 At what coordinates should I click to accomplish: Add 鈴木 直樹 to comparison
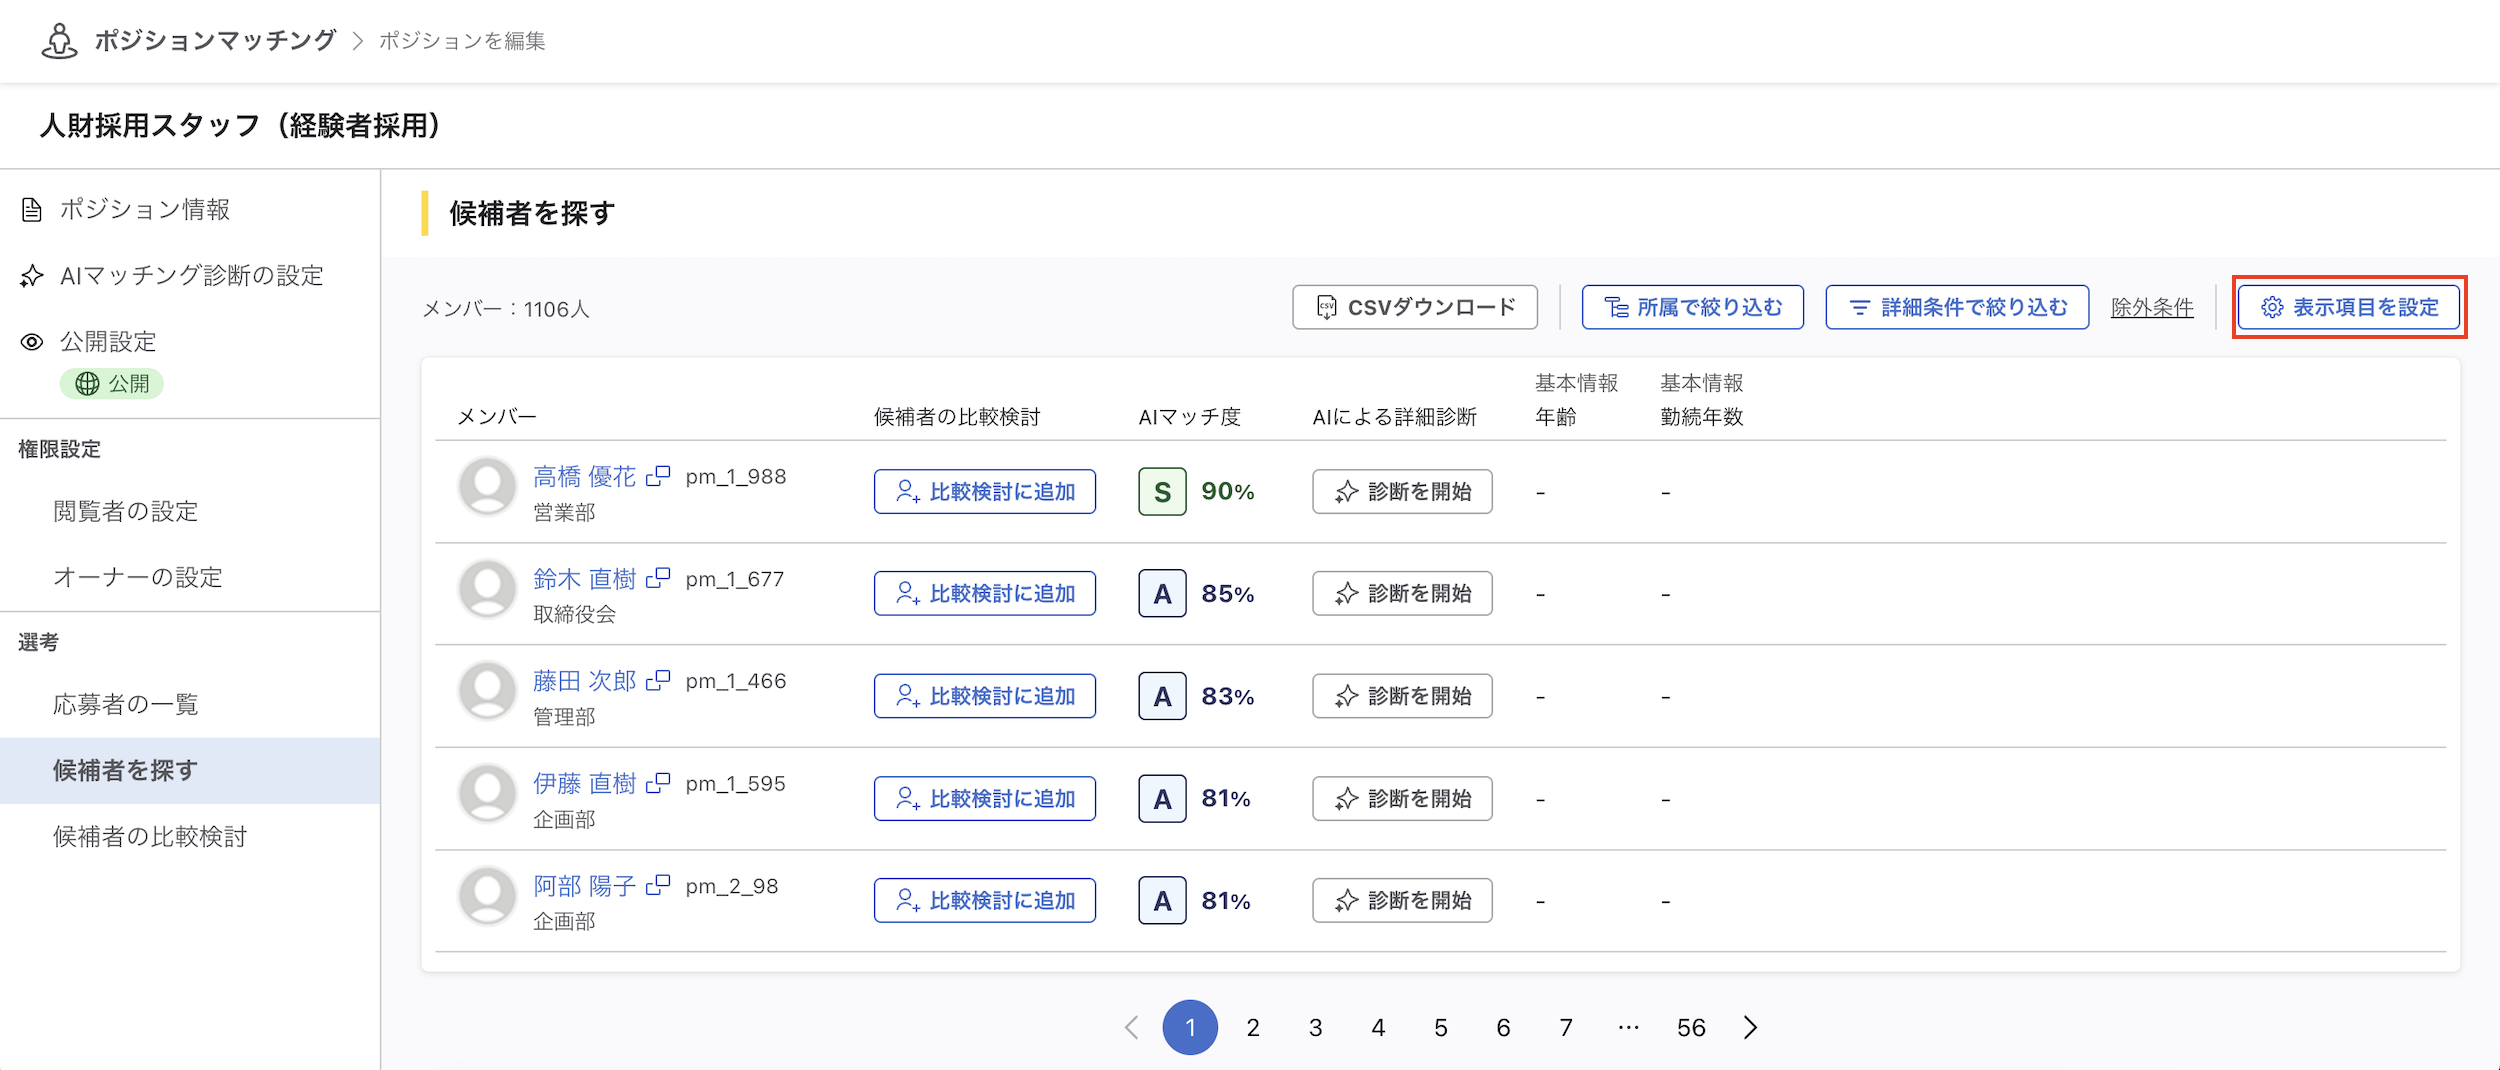point(985,594)
